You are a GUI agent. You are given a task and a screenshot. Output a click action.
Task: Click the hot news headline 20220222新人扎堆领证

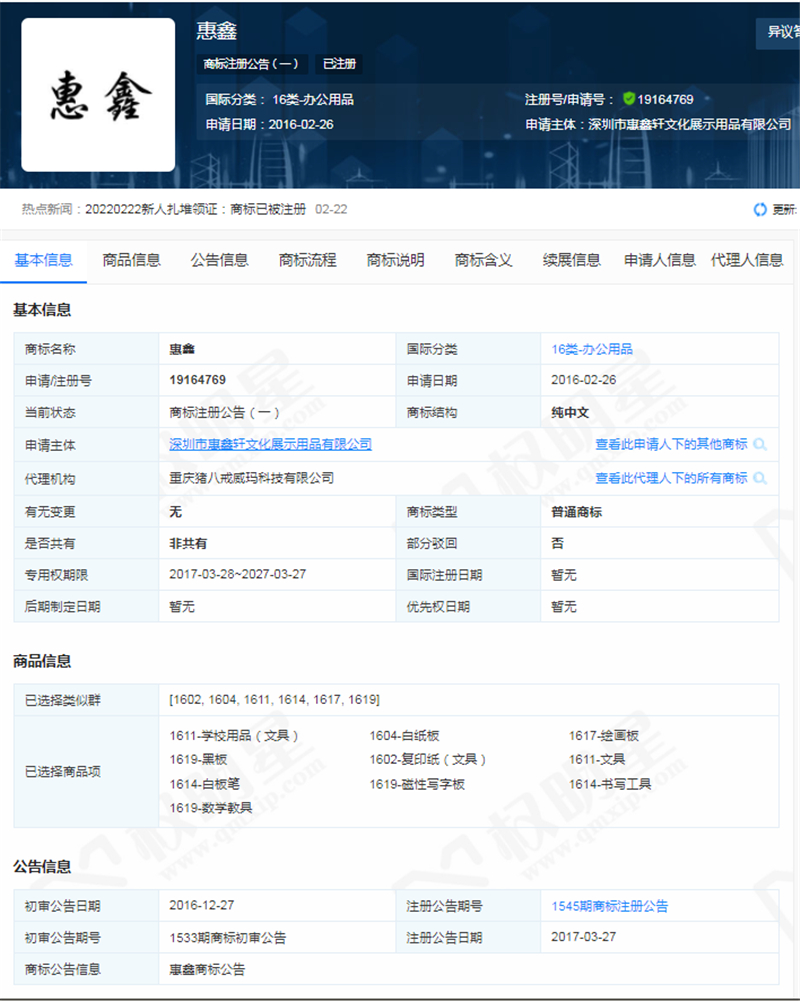(195, 209)
